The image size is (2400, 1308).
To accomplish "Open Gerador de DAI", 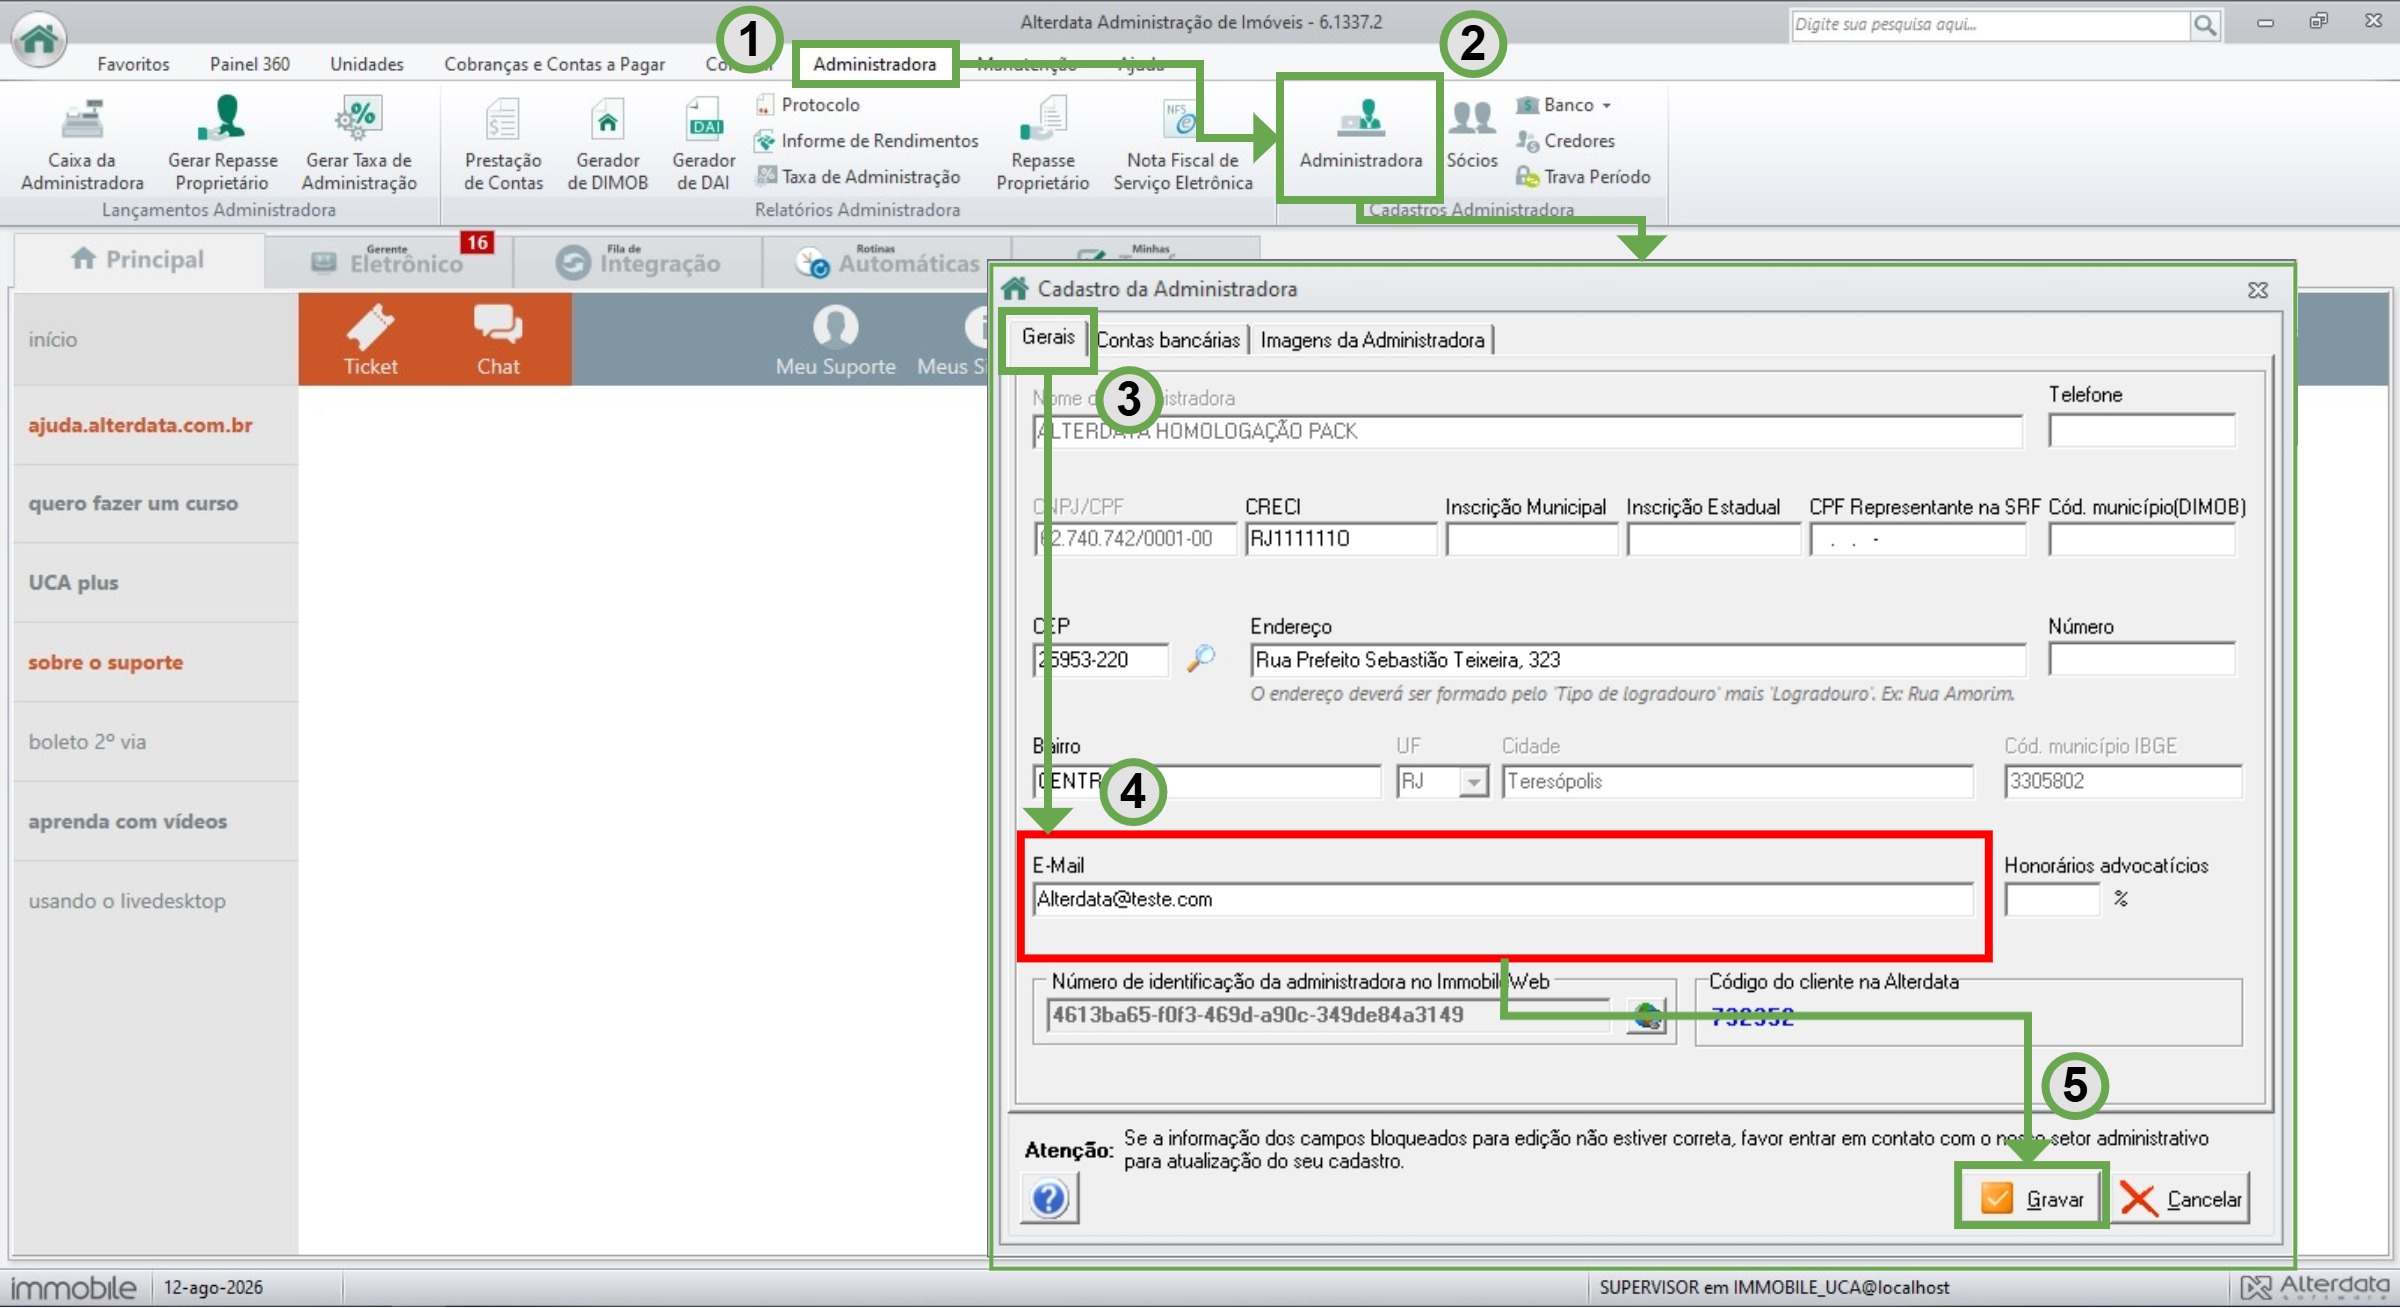I will click(x=703, y=144).
